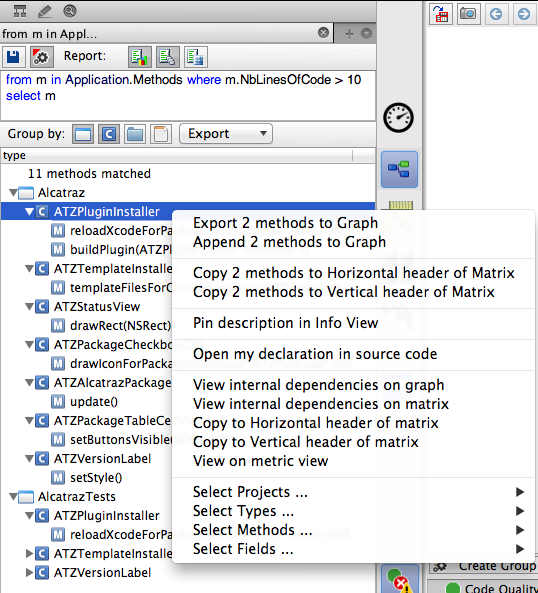Screen dimensions: 538x593
Task: Click the second Report icon with magnifier
Action: click(167, 57)
